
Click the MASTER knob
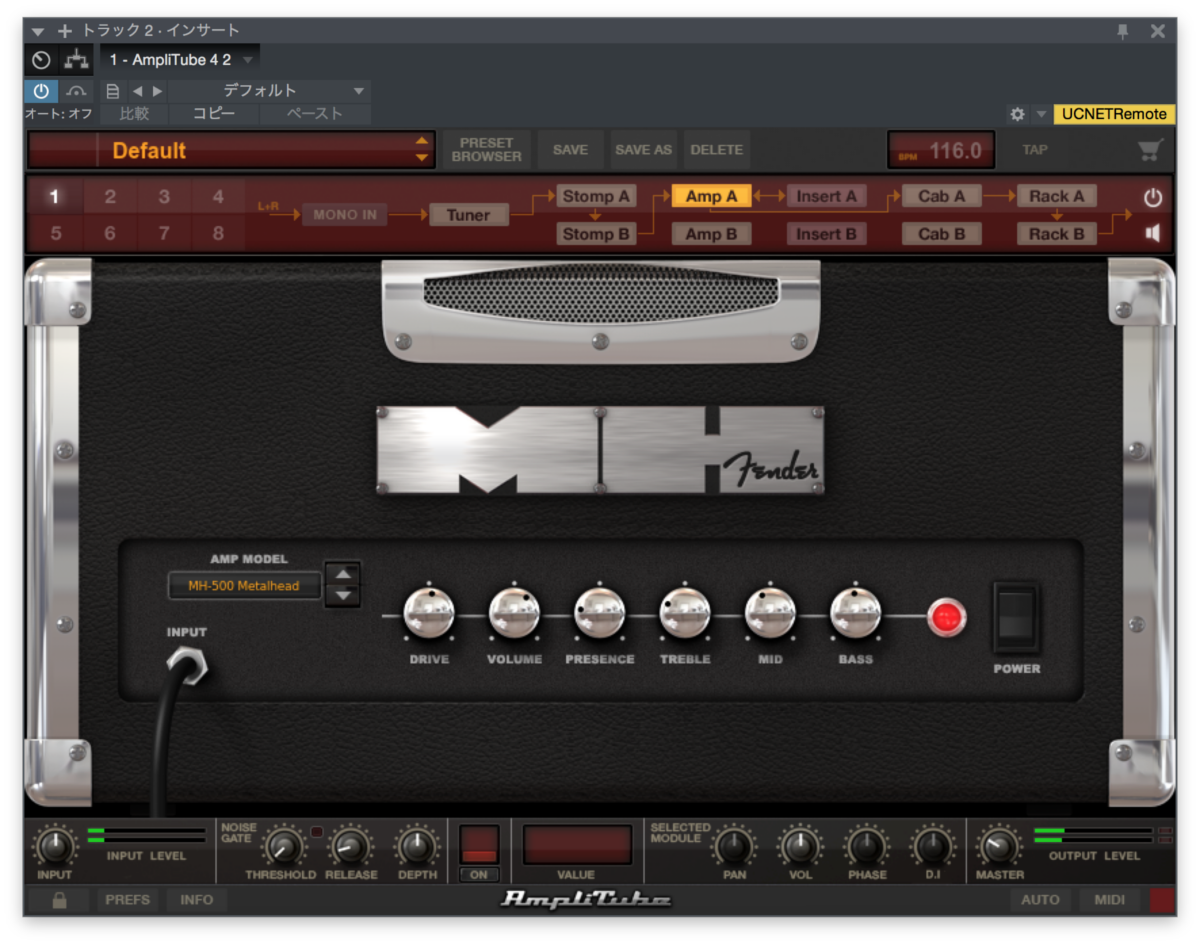(999, 847)
